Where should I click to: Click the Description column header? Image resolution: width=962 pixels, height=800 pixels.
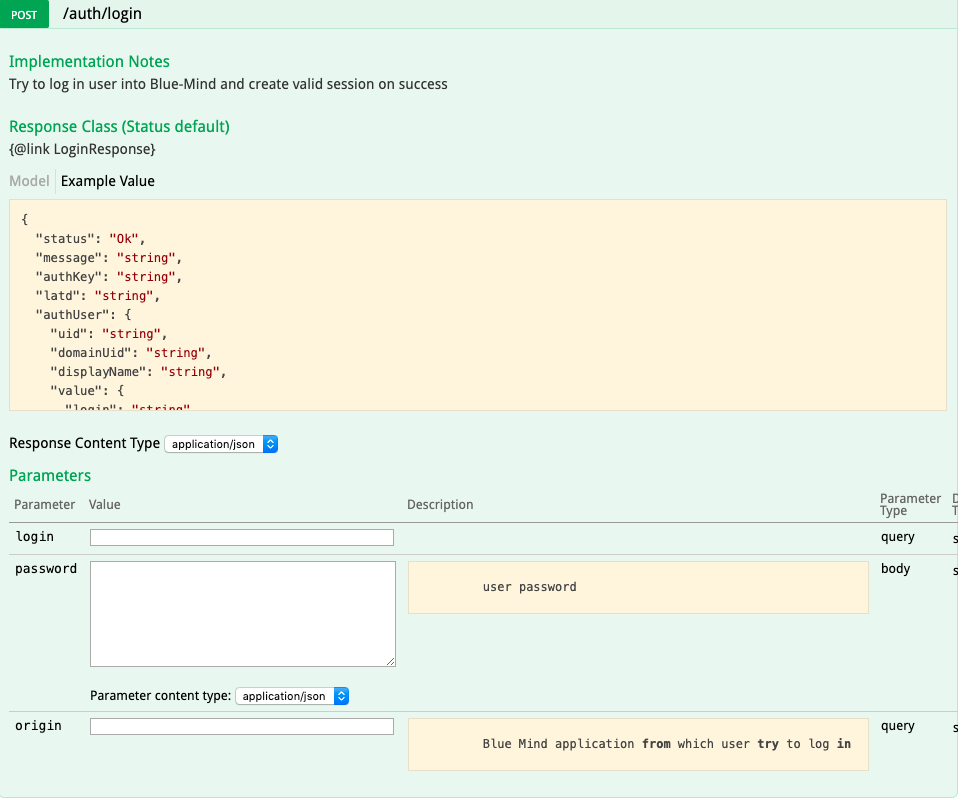(x=440, y=505)
